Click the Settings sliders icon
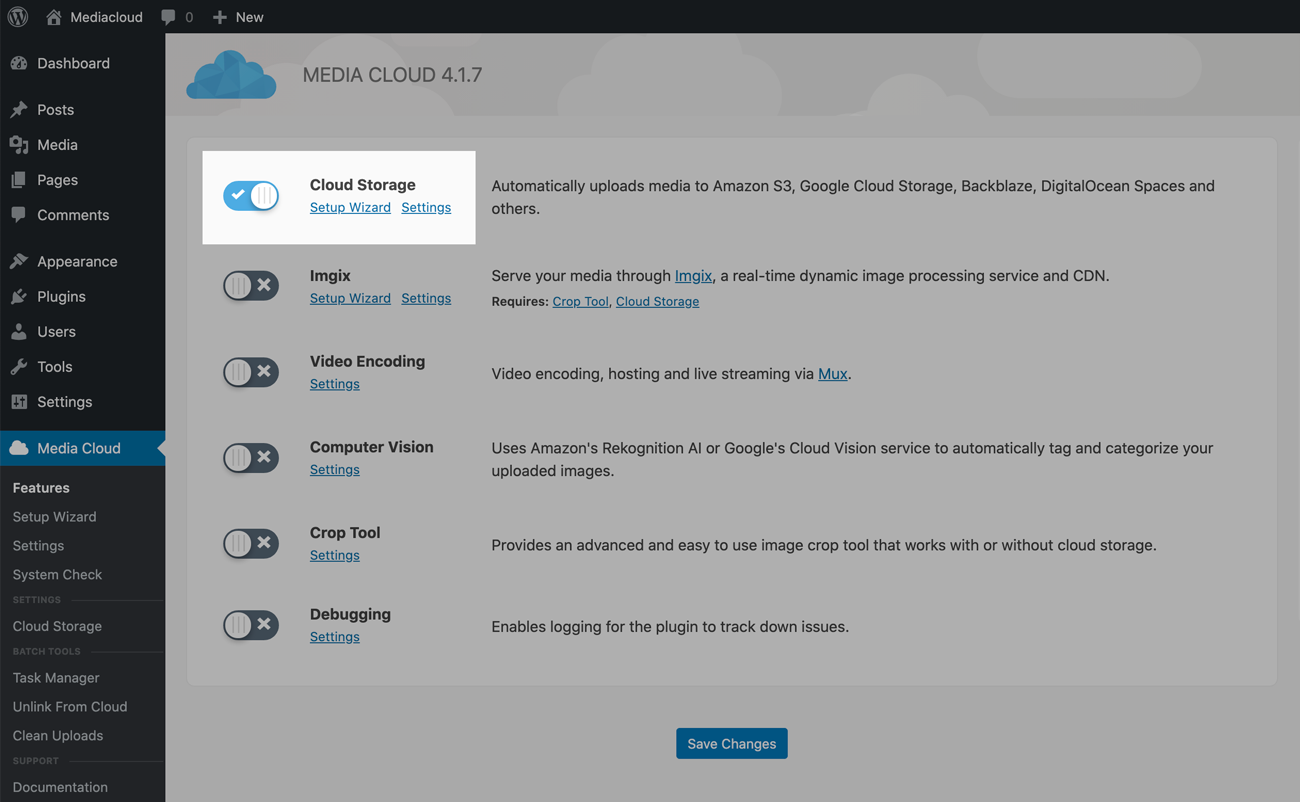This screenshot has width=1300, height=802. click(19, 402)
